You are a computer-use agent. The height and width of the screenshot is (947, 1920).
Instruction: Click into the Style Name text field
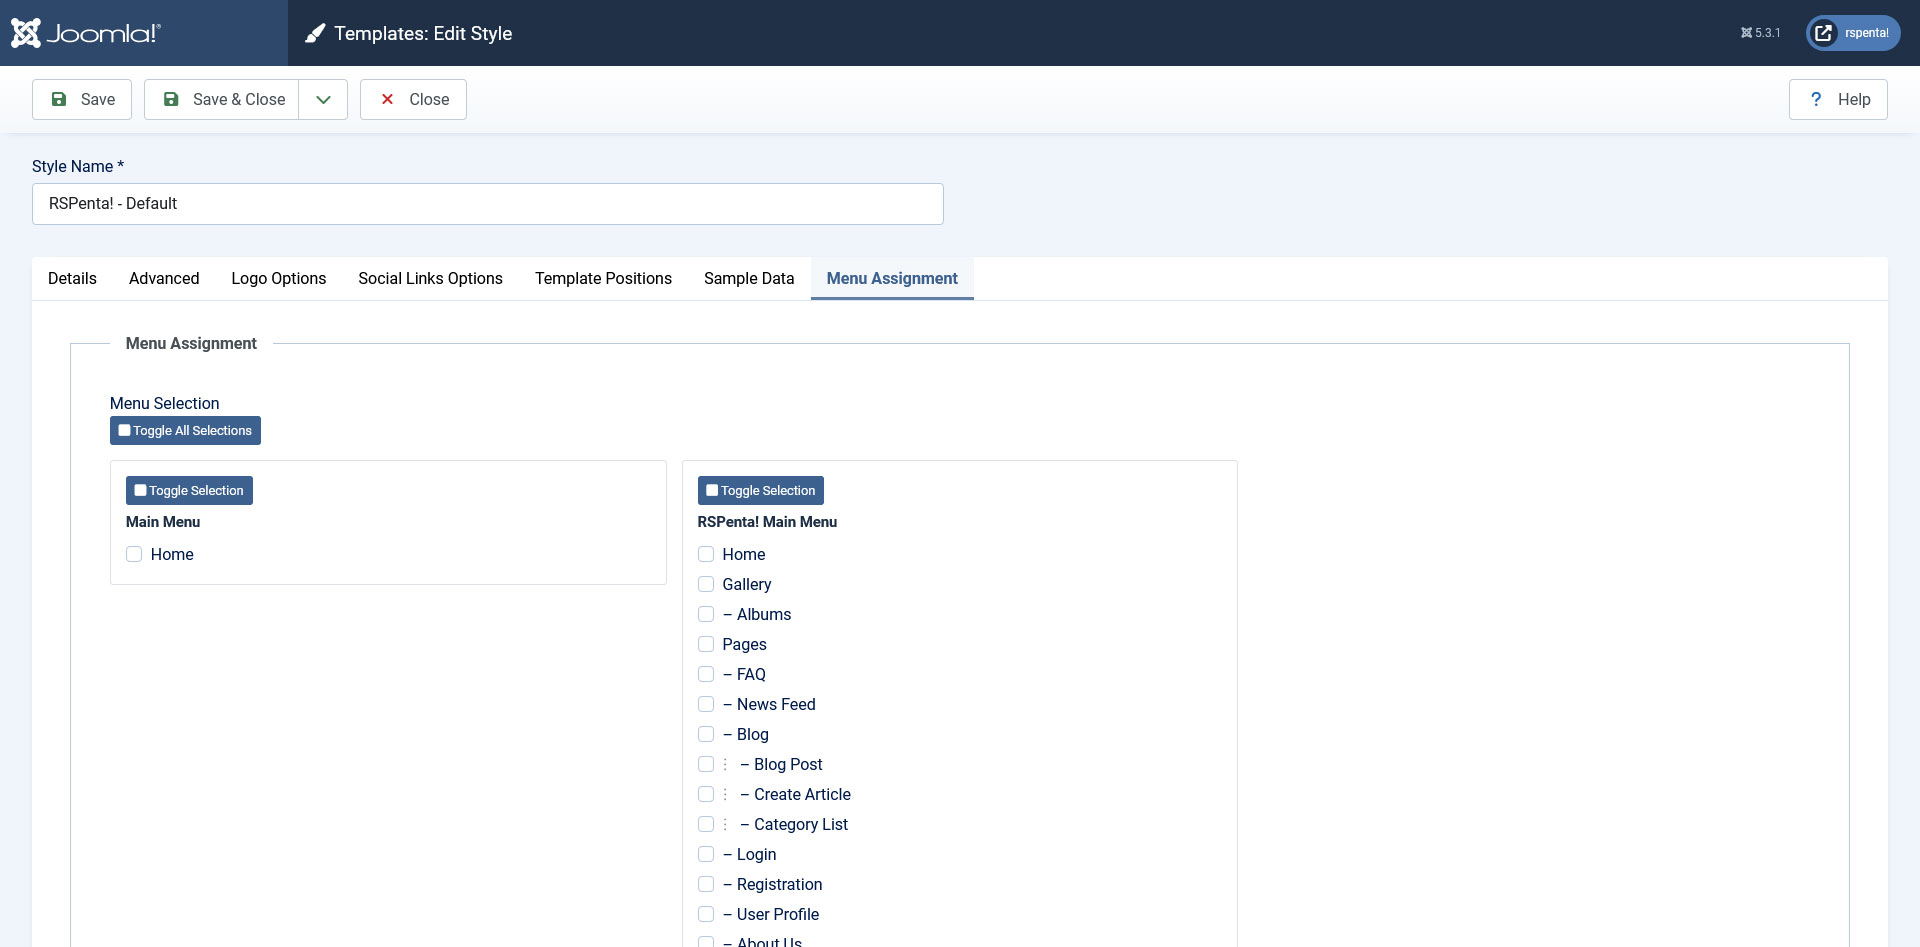click(x=488, y=204)
